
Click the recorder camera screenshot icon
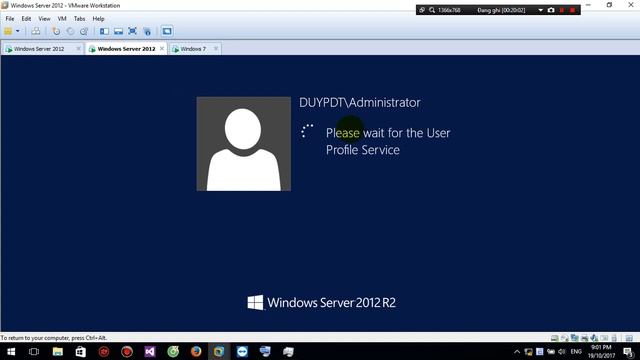click(x=551, y=10)
